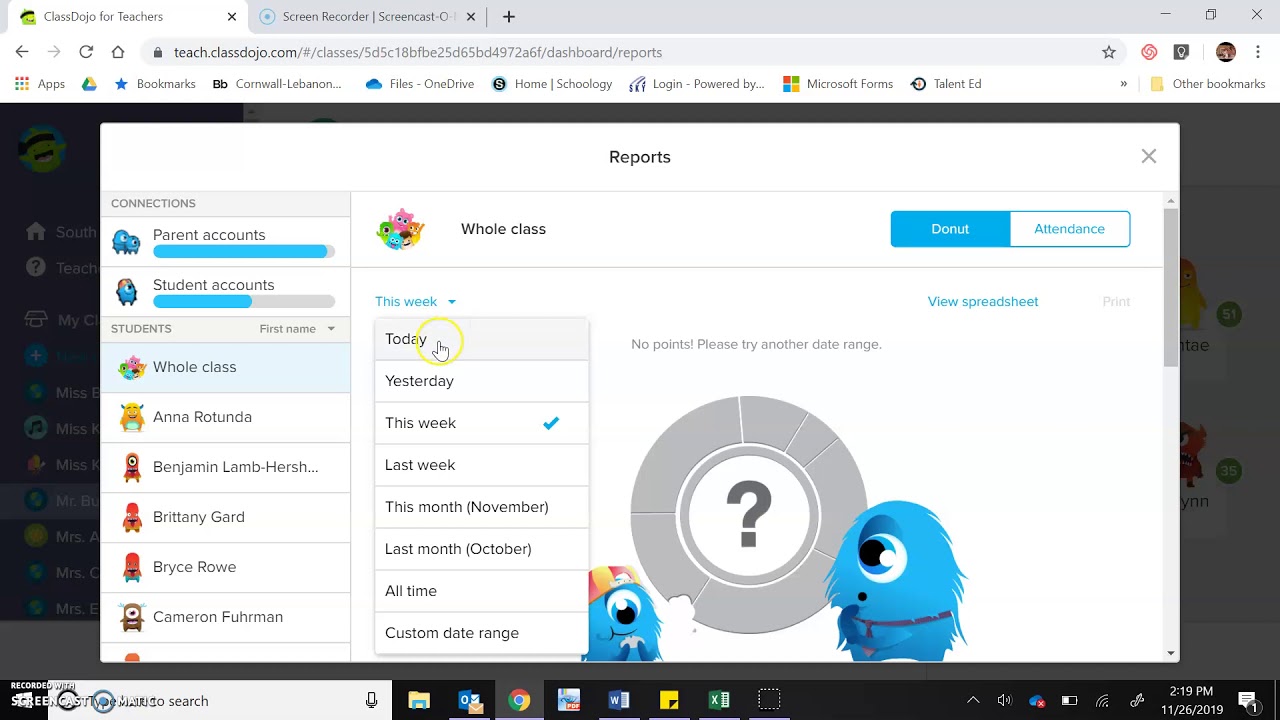Click Brittany Gard's red monster avatar
Image resolution: width=1280 pixels, height=720 pixels.
(x=132, y=517)
